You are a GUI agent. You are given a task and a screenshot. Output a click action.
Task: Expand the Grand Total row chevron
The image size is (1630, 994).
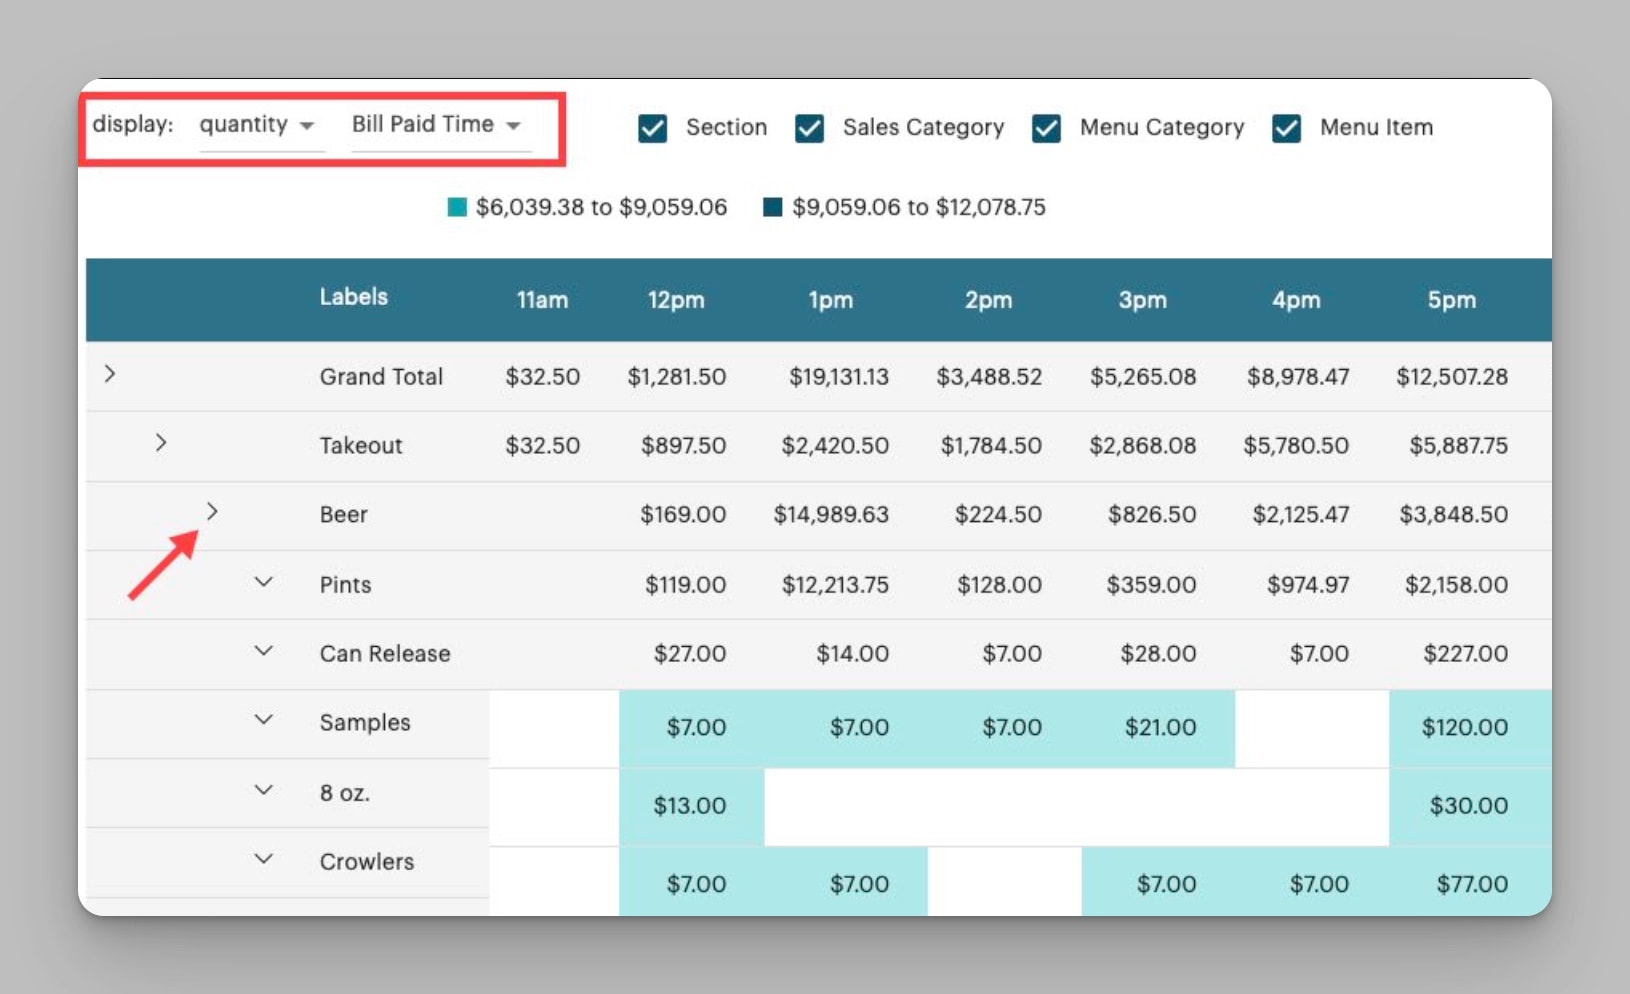(x=110, y=374)
